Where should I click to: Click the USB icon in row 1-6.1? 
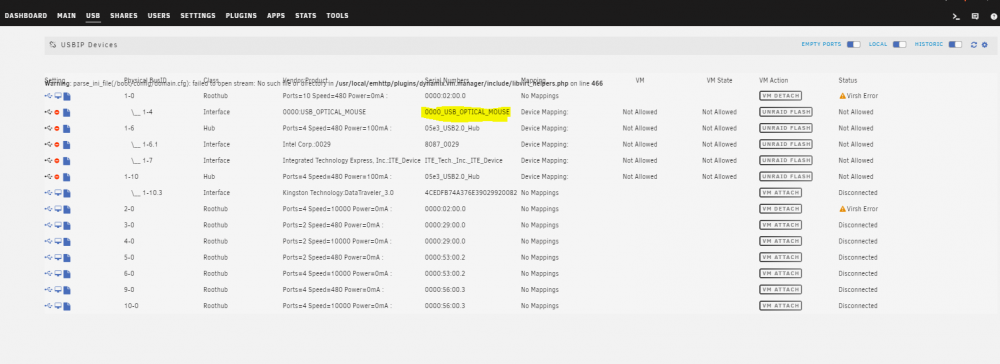pyautogui.click(x=48, y=145)
